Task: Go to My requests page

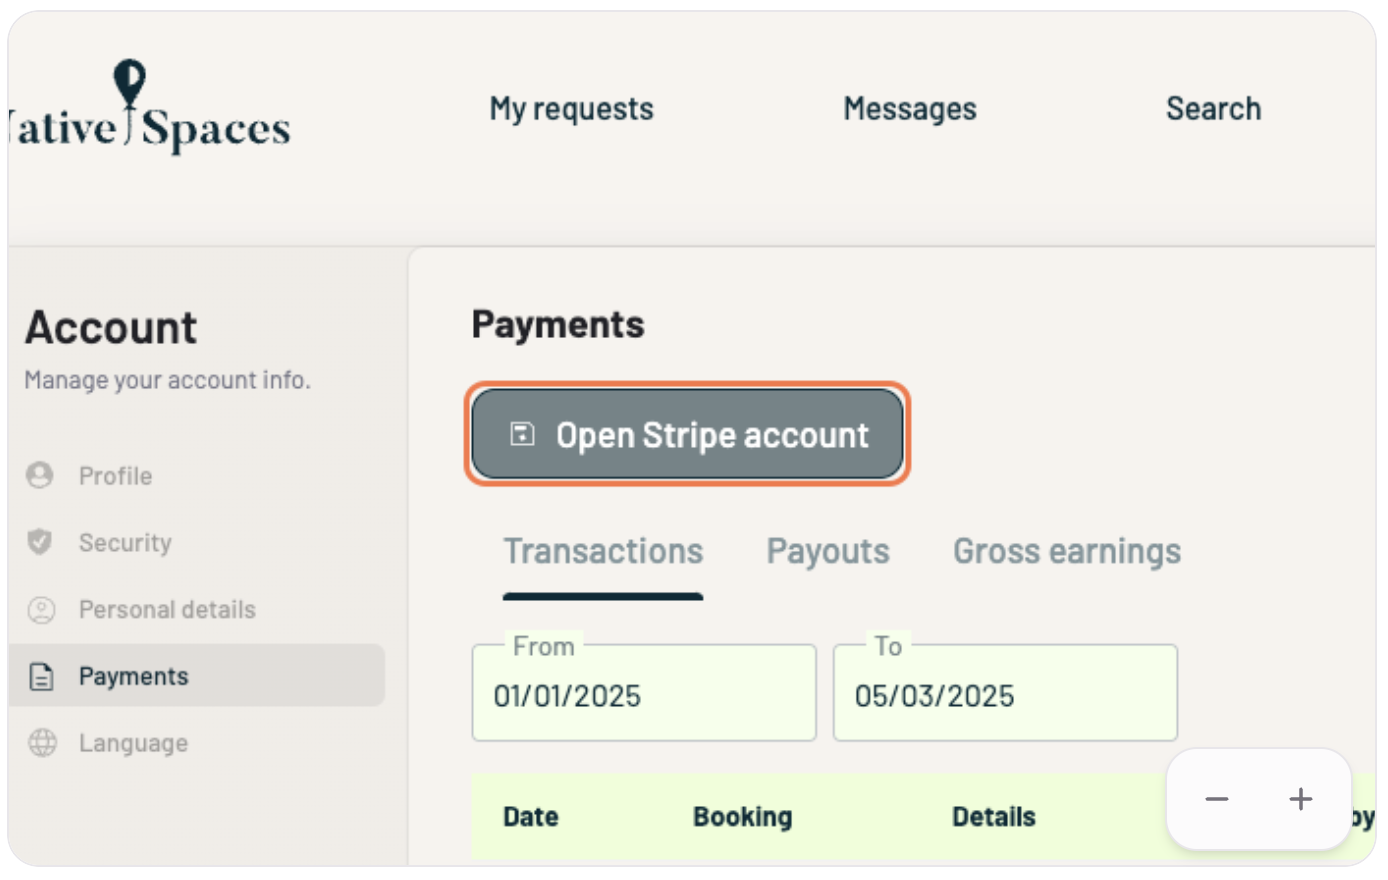Action: (x=571, y=109)
